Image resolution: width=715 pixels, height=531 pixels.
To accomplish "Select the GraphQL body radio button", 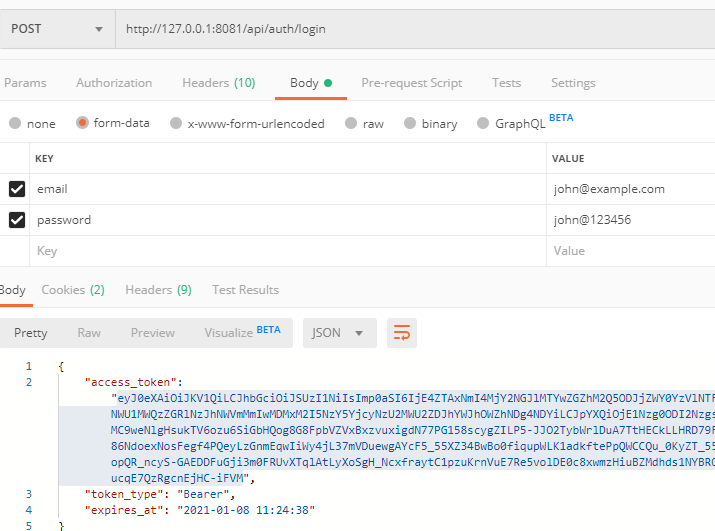I will pos(482,124).
